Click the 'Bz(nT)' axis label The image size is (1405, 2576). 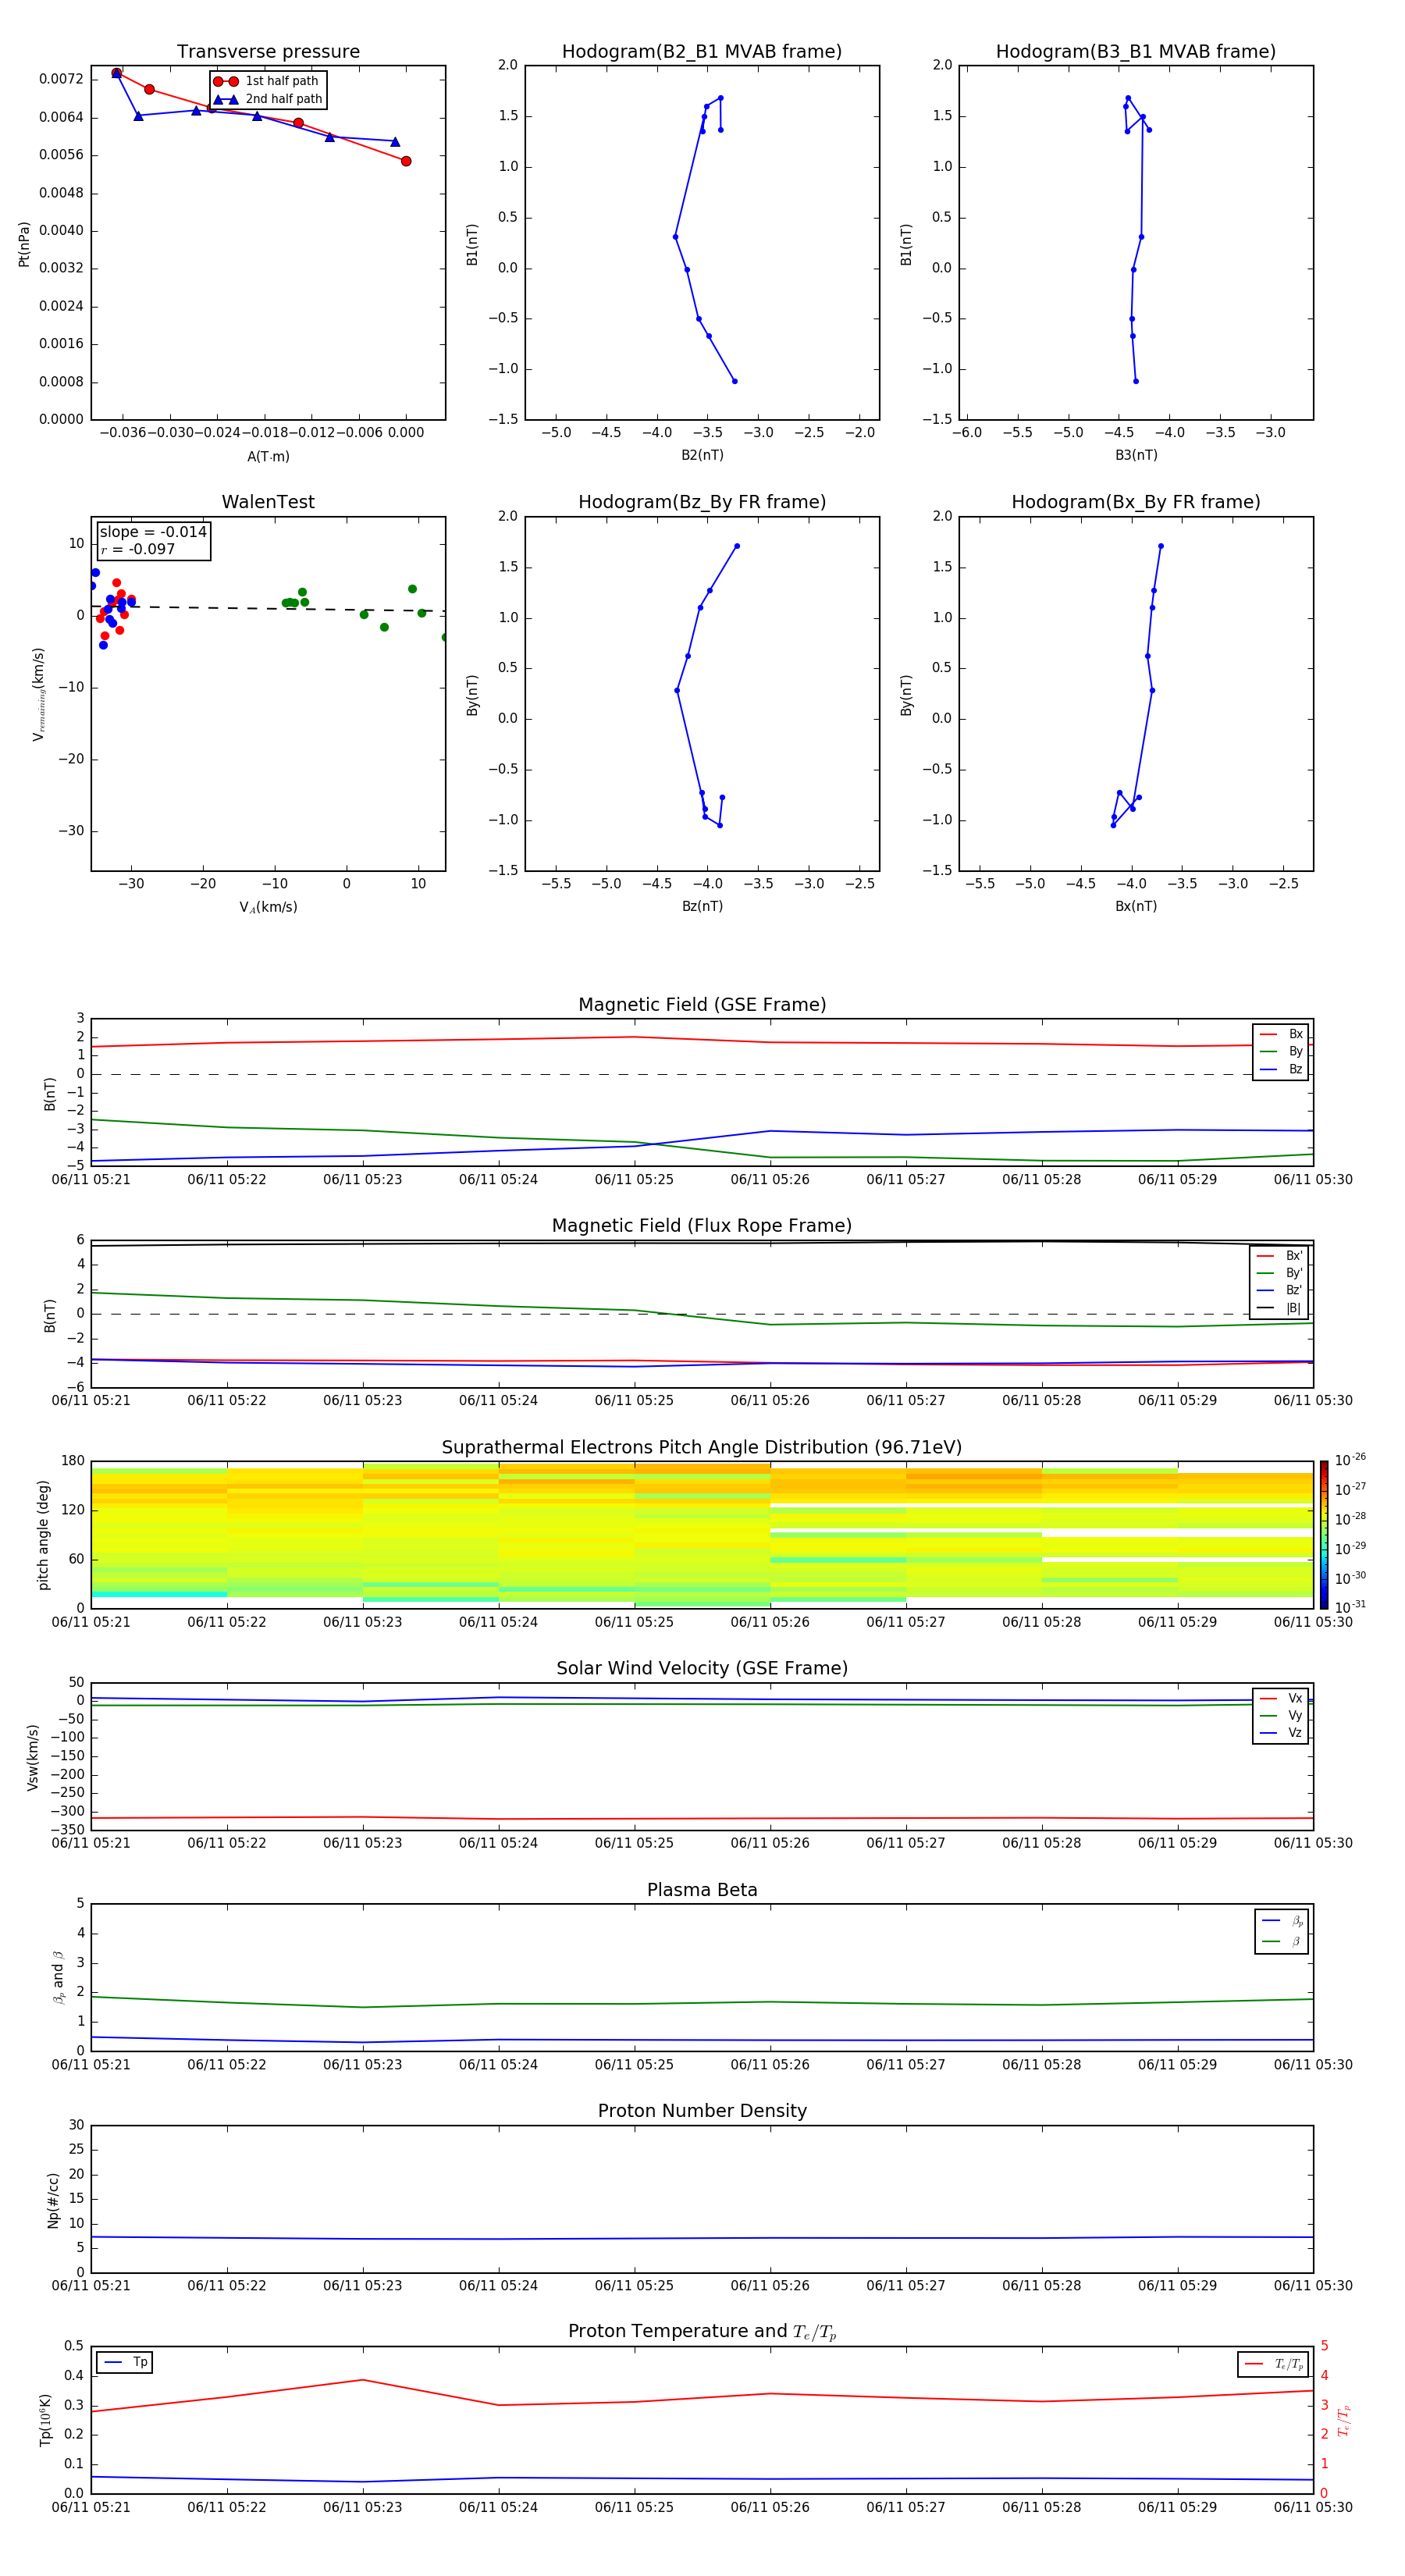(x=702, y=906)
